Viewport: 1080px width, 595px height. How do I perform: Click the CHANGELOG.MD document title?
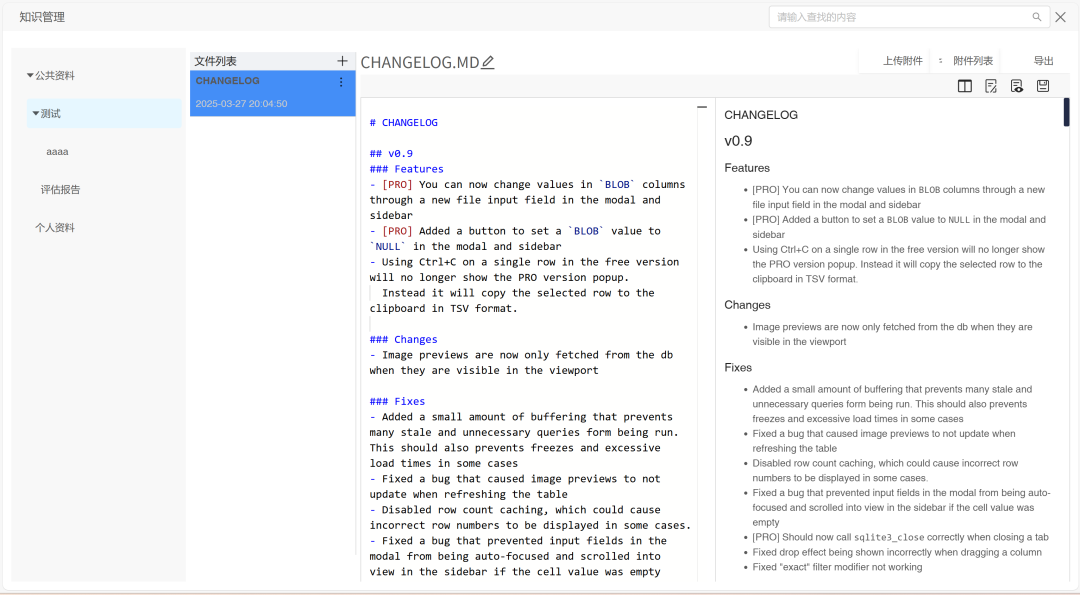point(420,63)
